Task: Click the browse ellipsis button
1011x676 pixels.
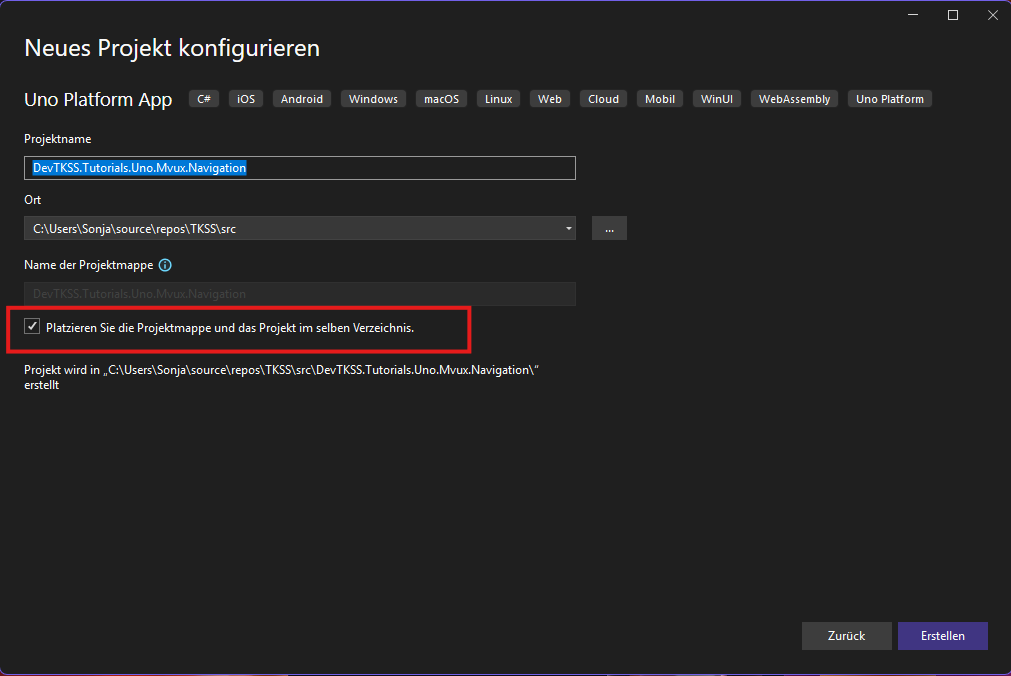Action: pos(609,229)
